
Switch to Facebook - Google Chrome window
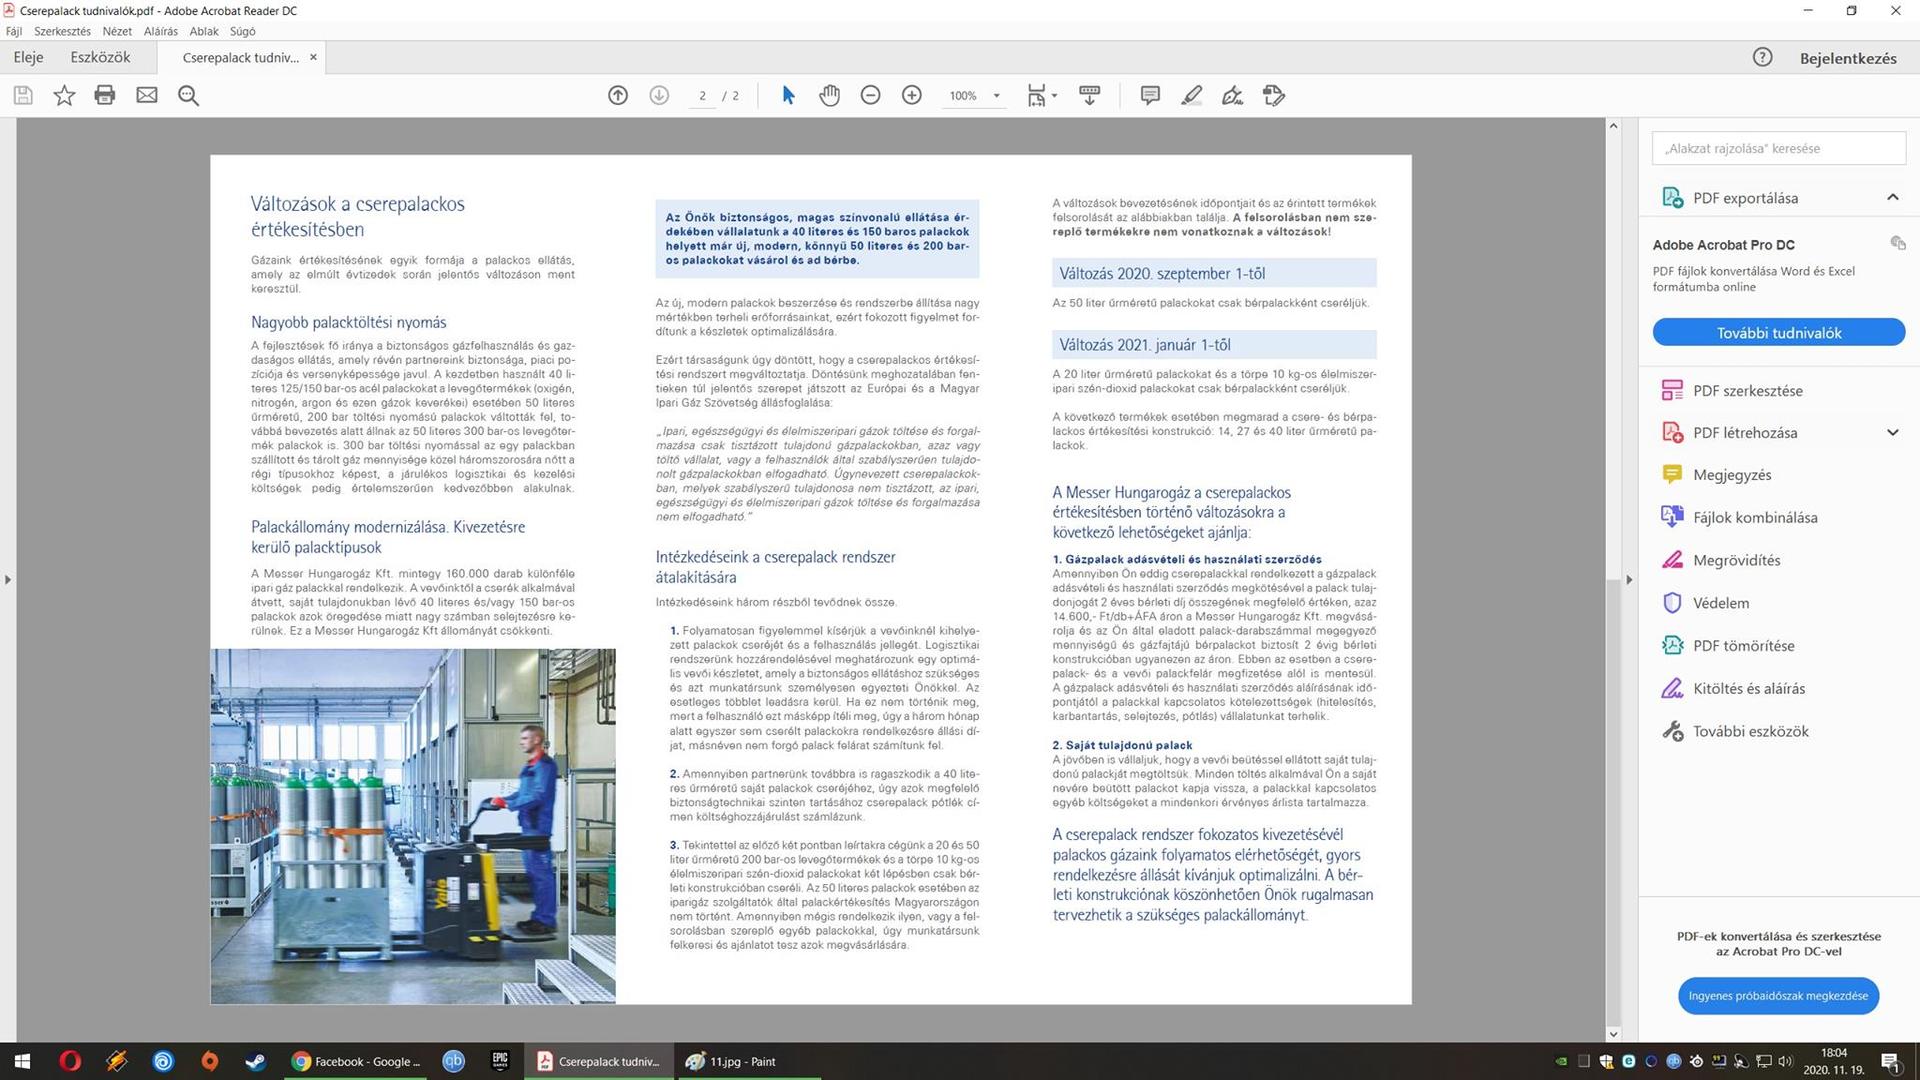click(x=357, y=1062)
